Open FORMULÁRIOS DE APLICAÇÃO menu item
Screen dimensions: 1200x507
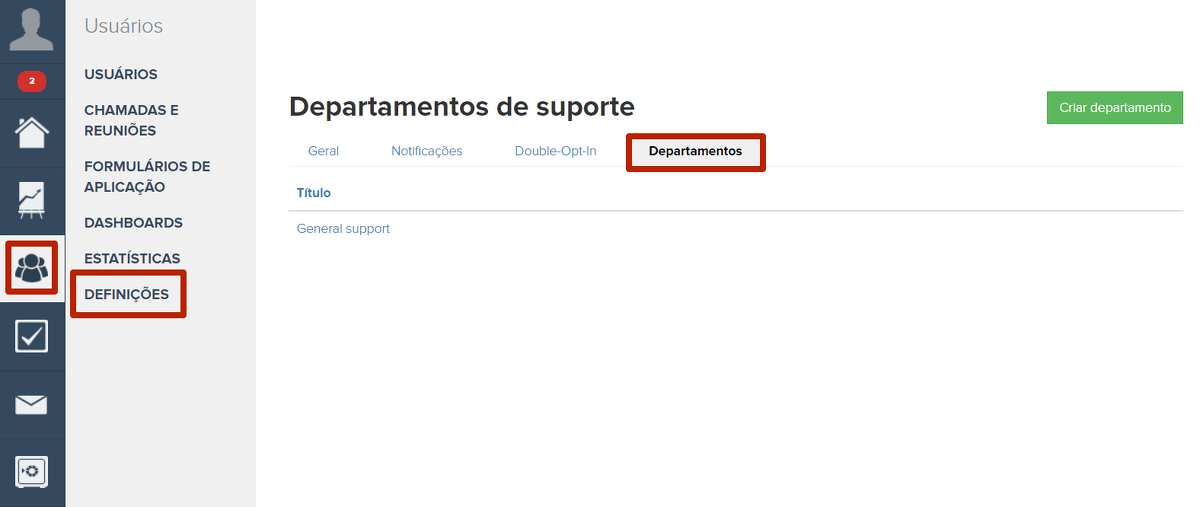[146, 177]
